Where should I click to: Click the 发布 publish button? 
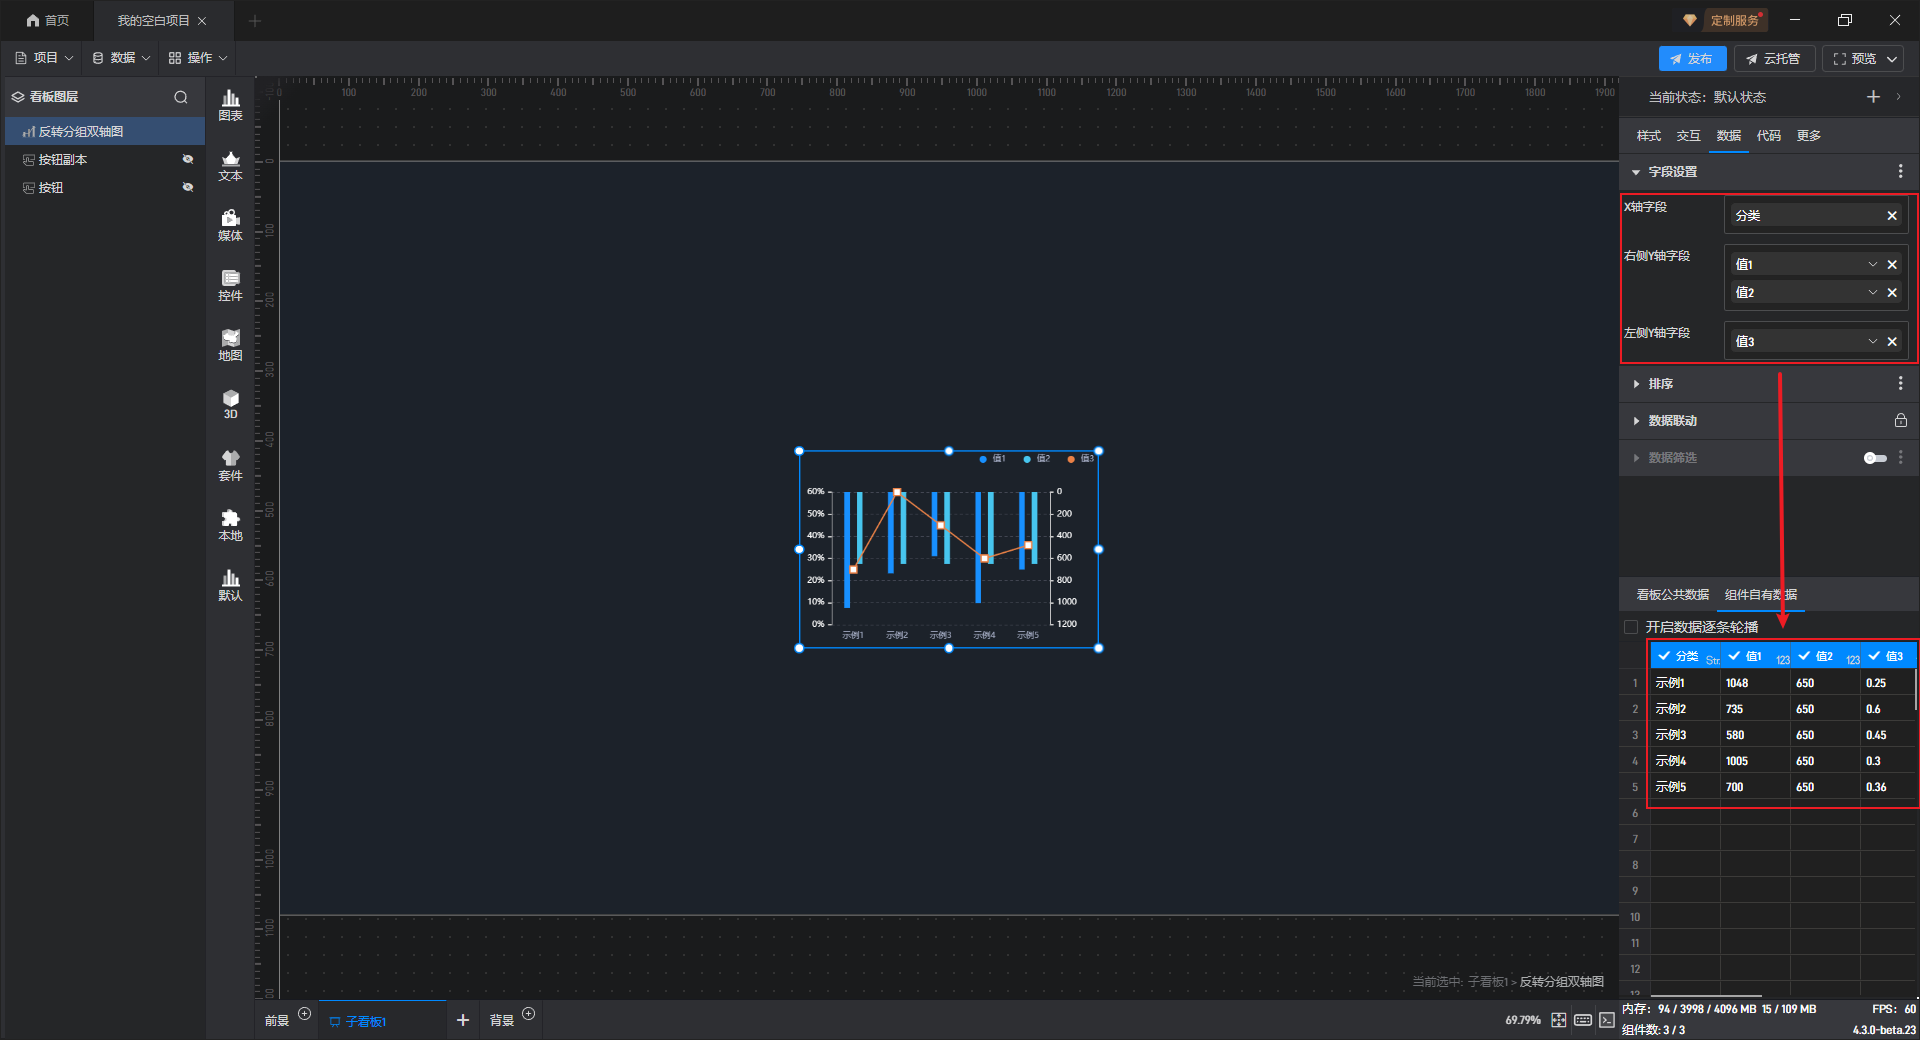click(1692, 59)
